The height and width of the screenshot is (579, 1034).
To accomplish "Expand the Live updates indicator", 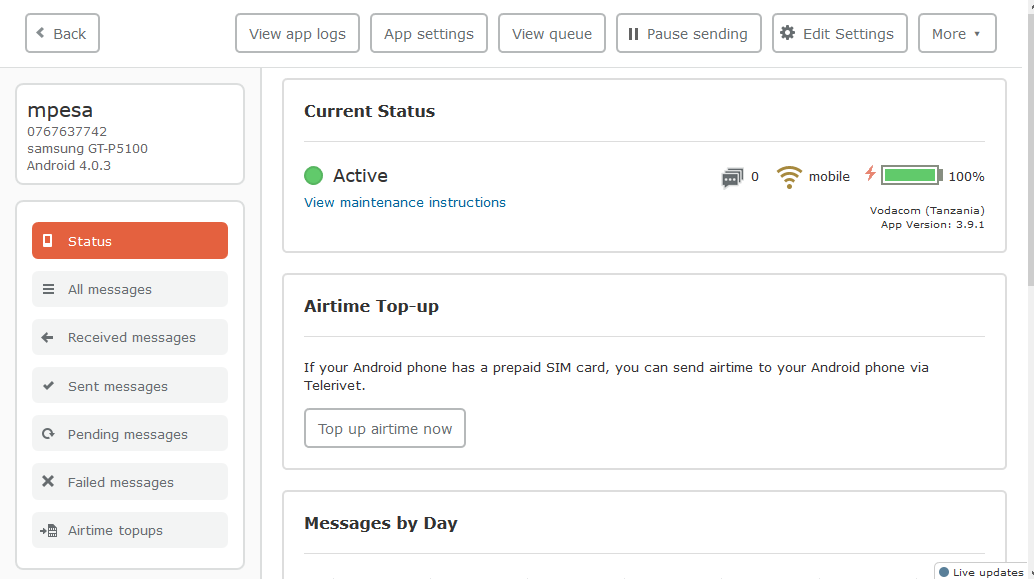I will click(x=983, y=572).
